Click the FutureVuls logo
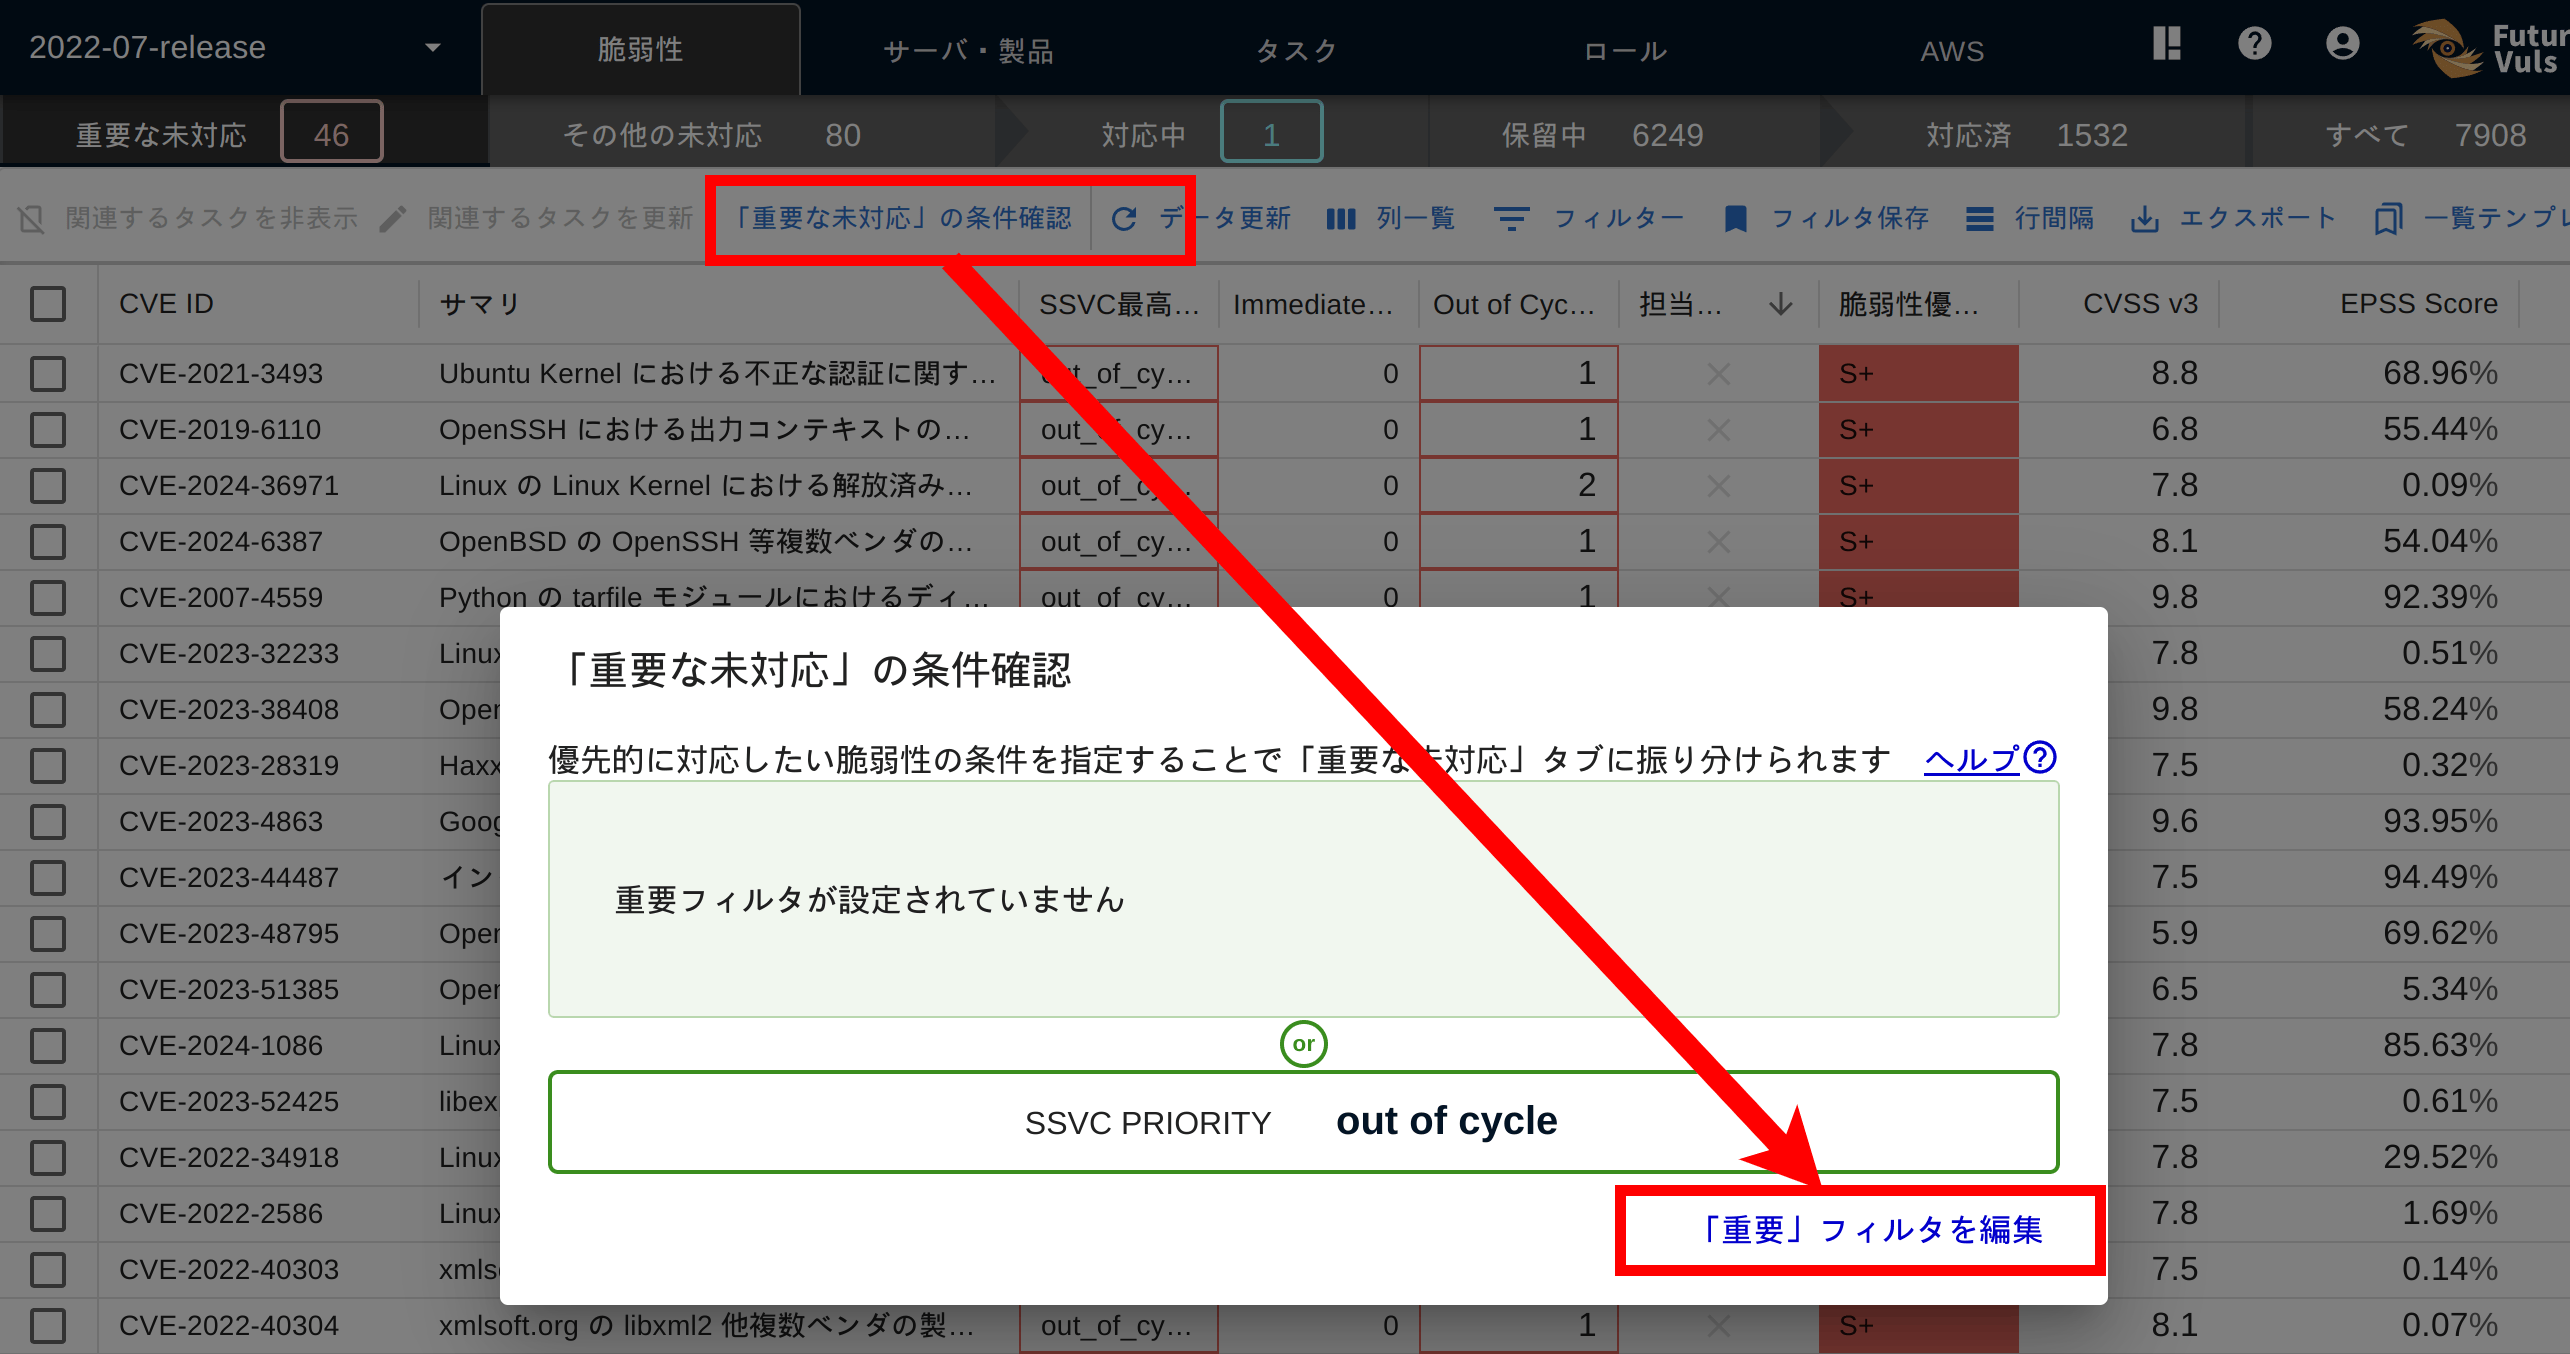Viewport: 2570px width, 1354px height. point(2490,48)
